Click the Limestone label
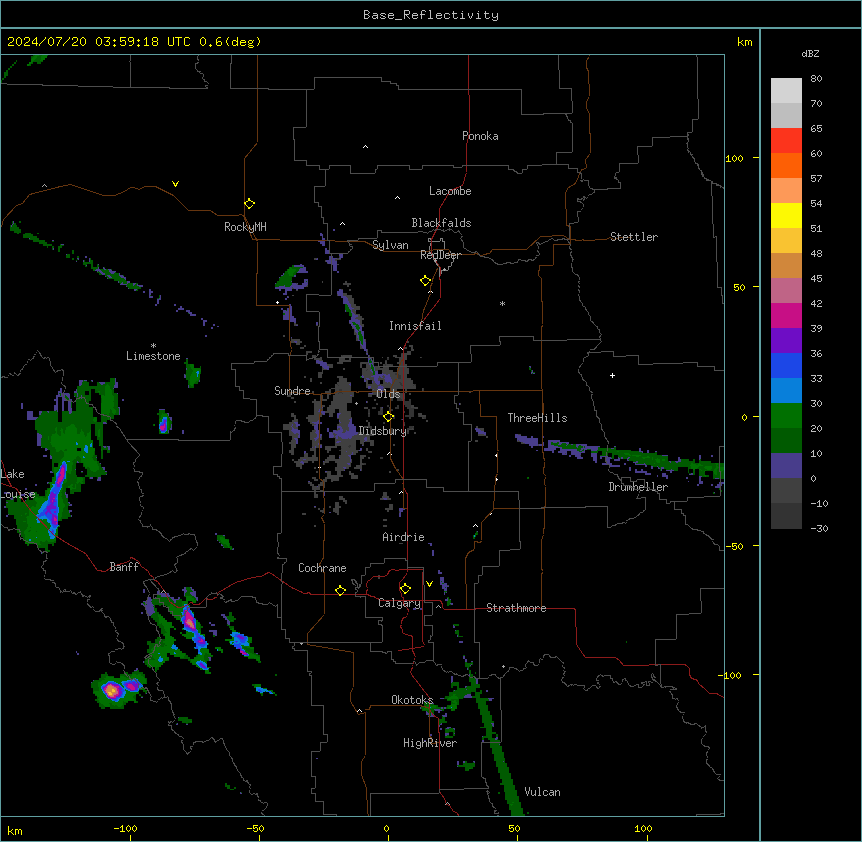The image size is (862, 842). click(153, 356)
